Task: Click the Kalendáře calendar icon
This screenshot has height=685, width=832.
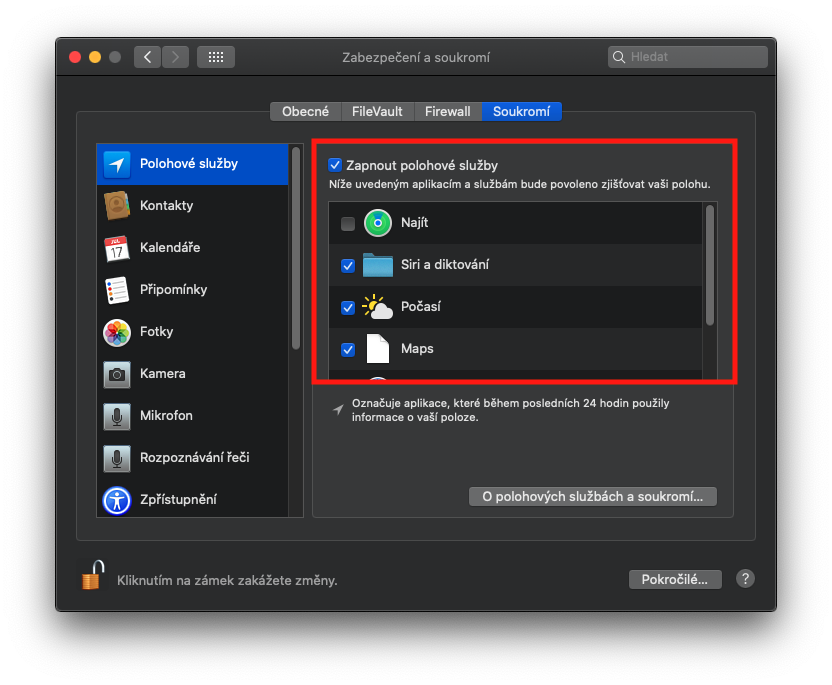Action: click(117, 248)
